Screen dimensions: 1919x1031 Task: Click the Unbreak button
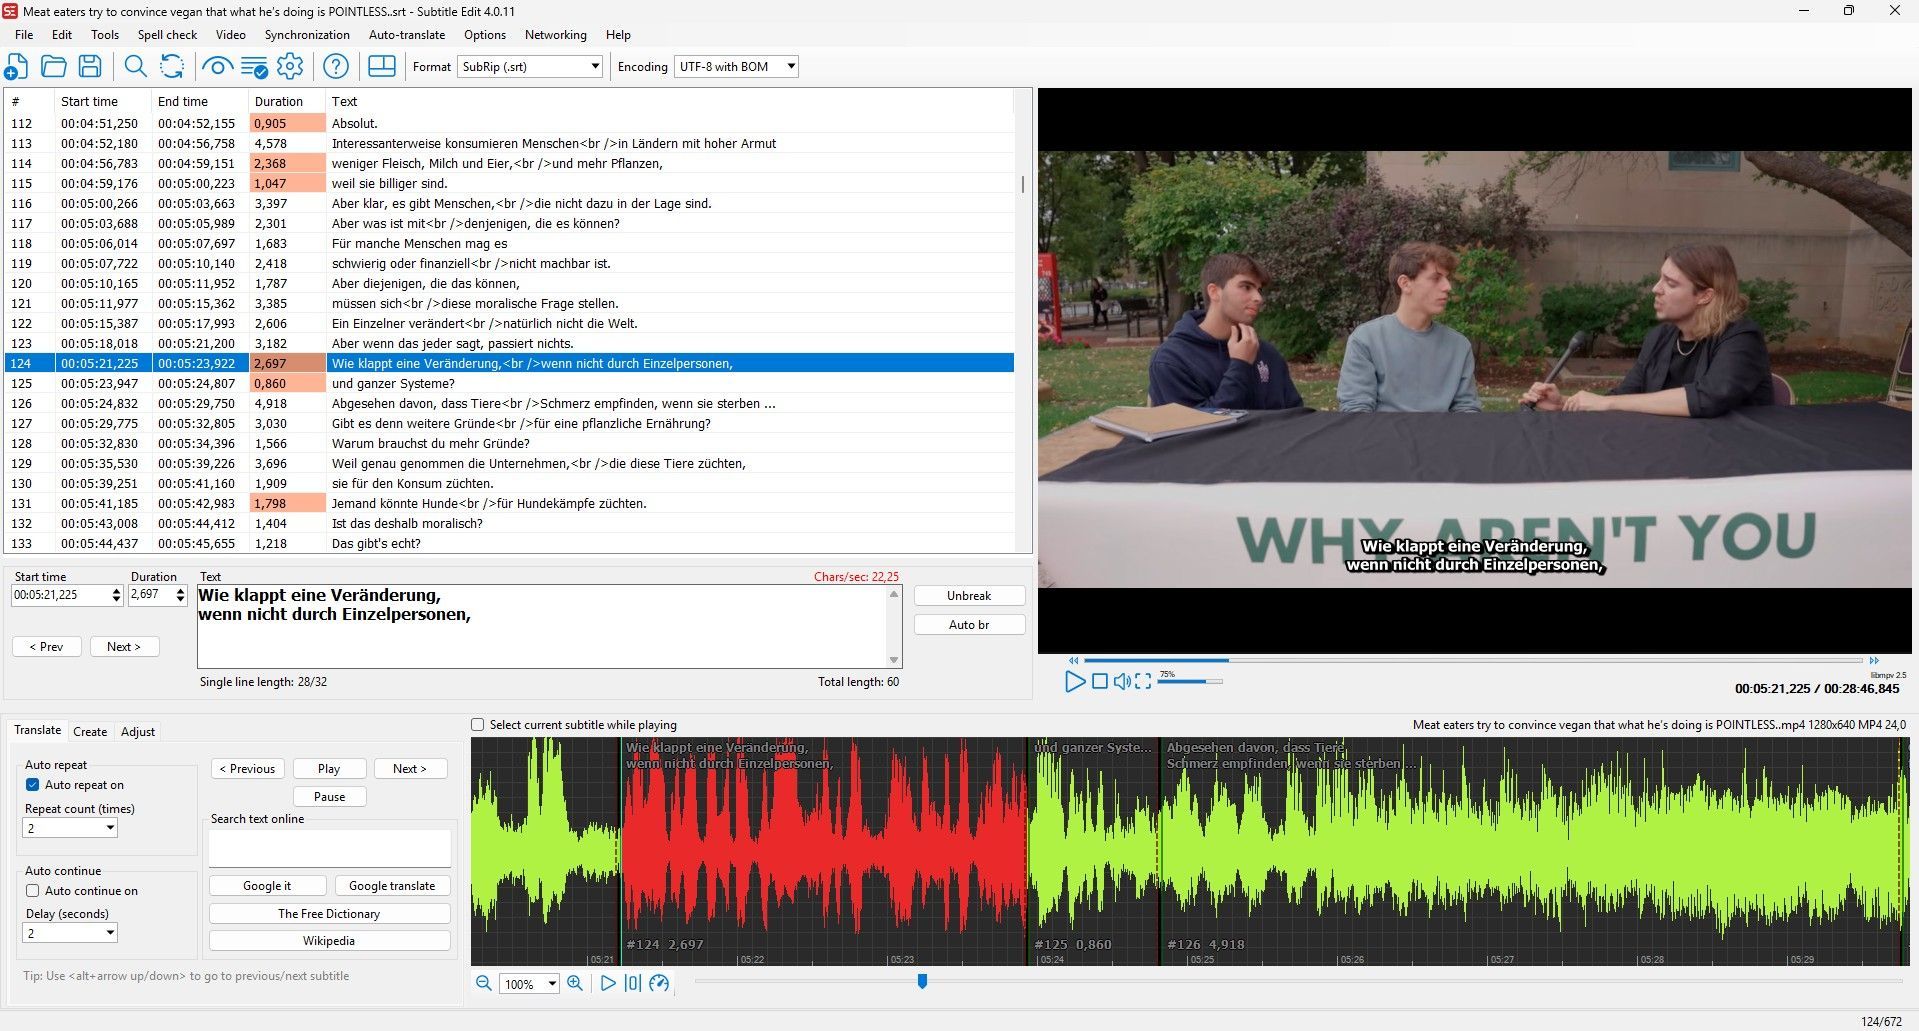tap(969, 596)
